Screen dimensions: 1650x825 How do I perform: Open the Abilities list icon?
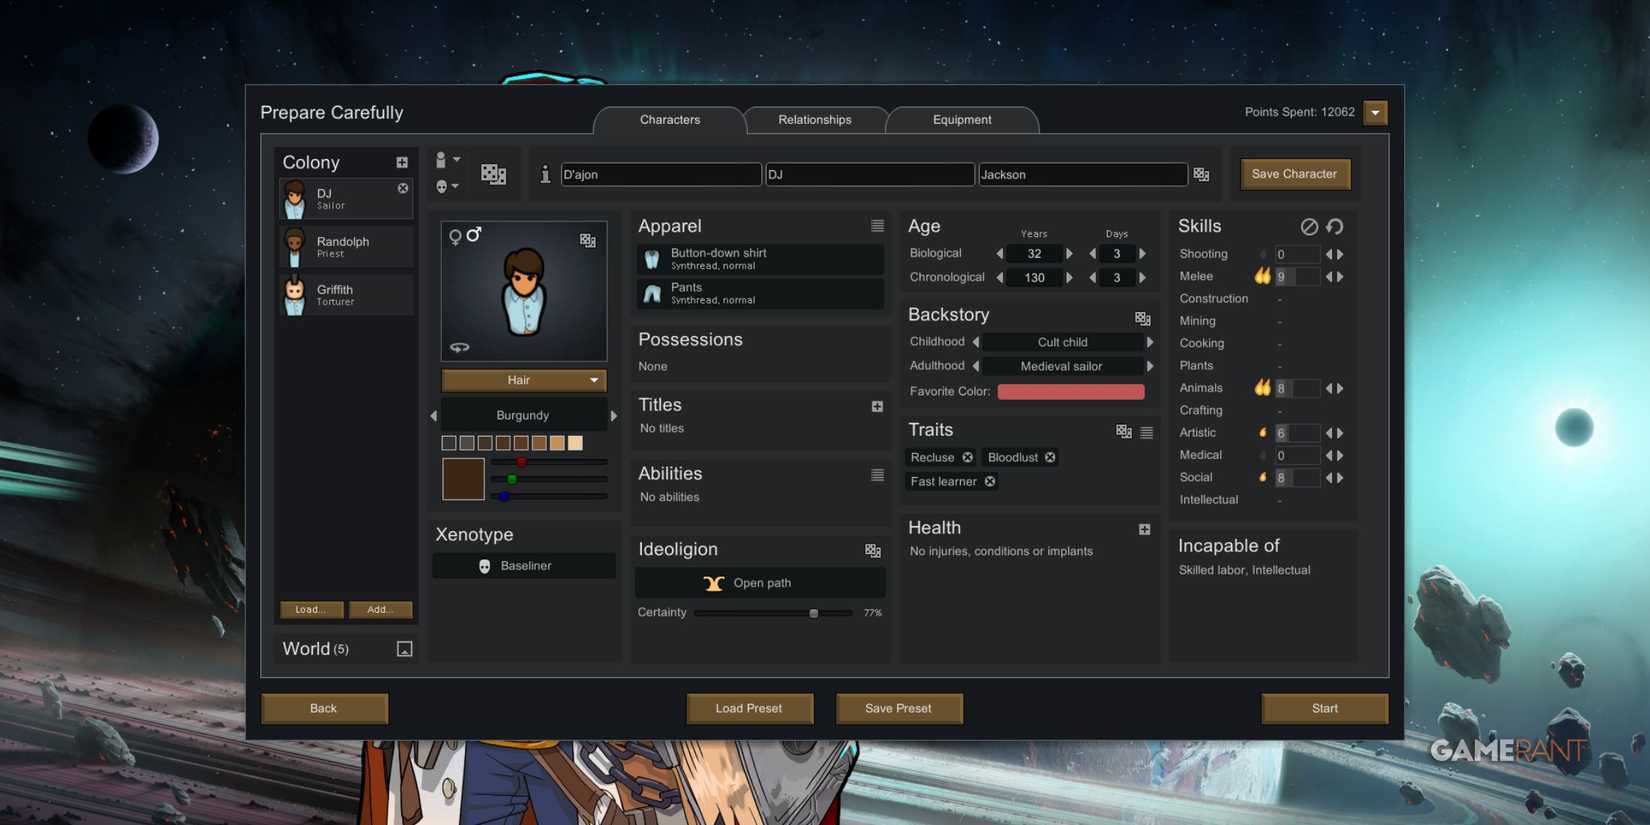[877, 475]
